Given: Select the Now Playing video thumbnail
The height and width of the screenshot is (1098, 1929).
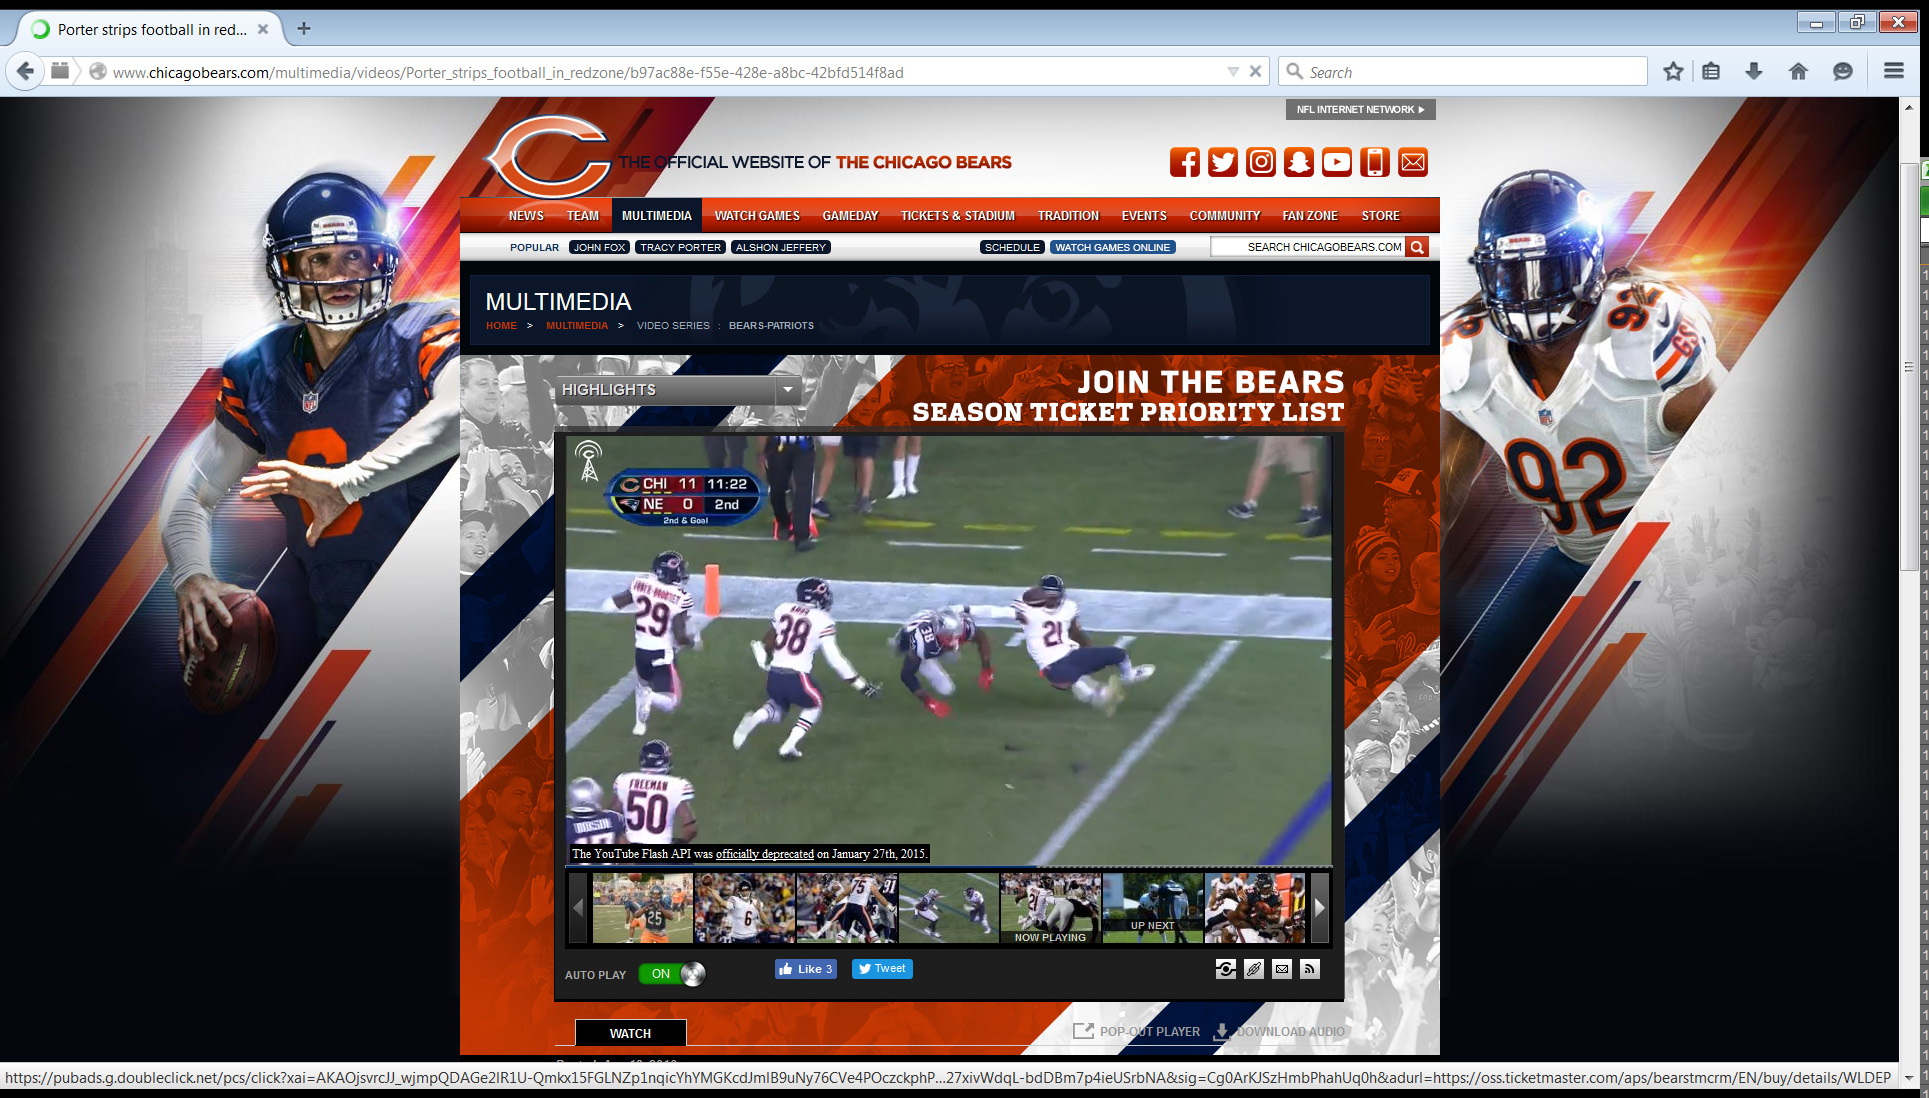Looking at the screenshot, I should click(x=1050, y=908).
